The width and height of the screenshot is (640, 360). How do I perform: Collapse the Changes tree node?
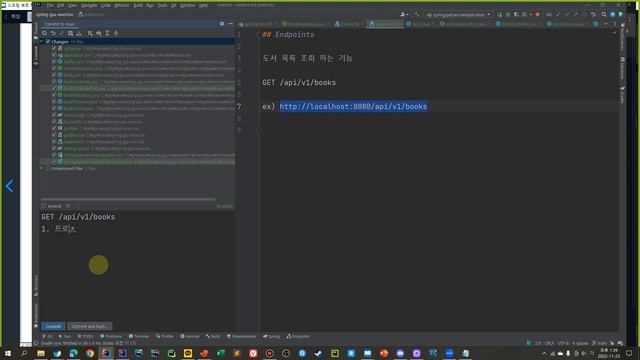[42, 42]
